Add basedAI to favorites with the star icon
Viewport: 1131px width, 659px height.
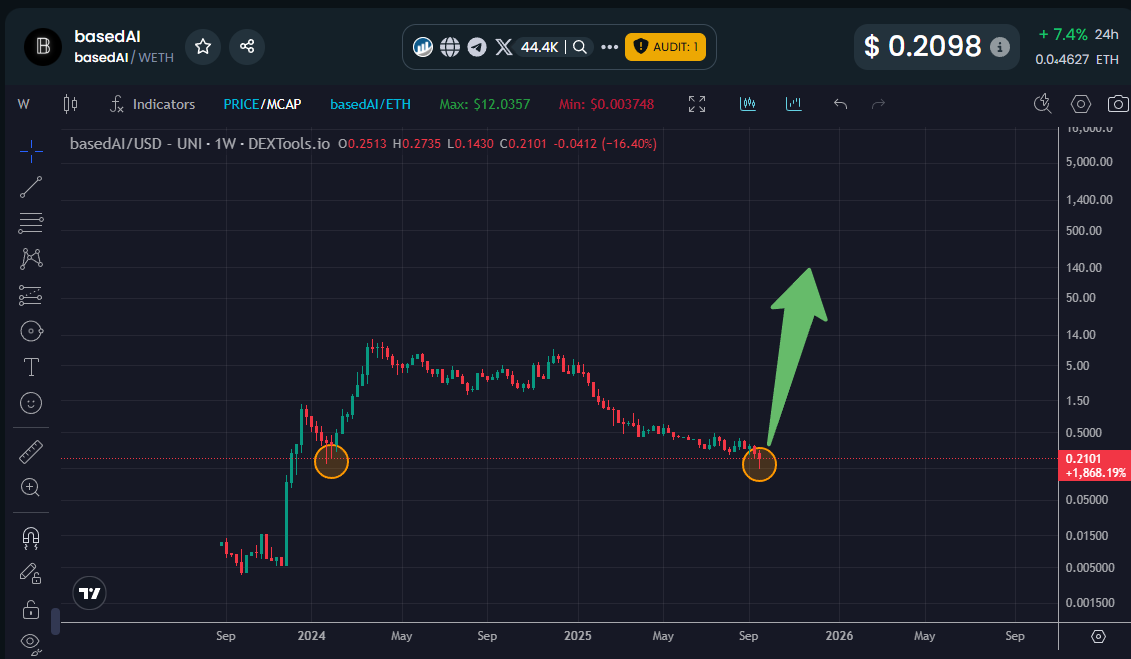pos(203,47)
